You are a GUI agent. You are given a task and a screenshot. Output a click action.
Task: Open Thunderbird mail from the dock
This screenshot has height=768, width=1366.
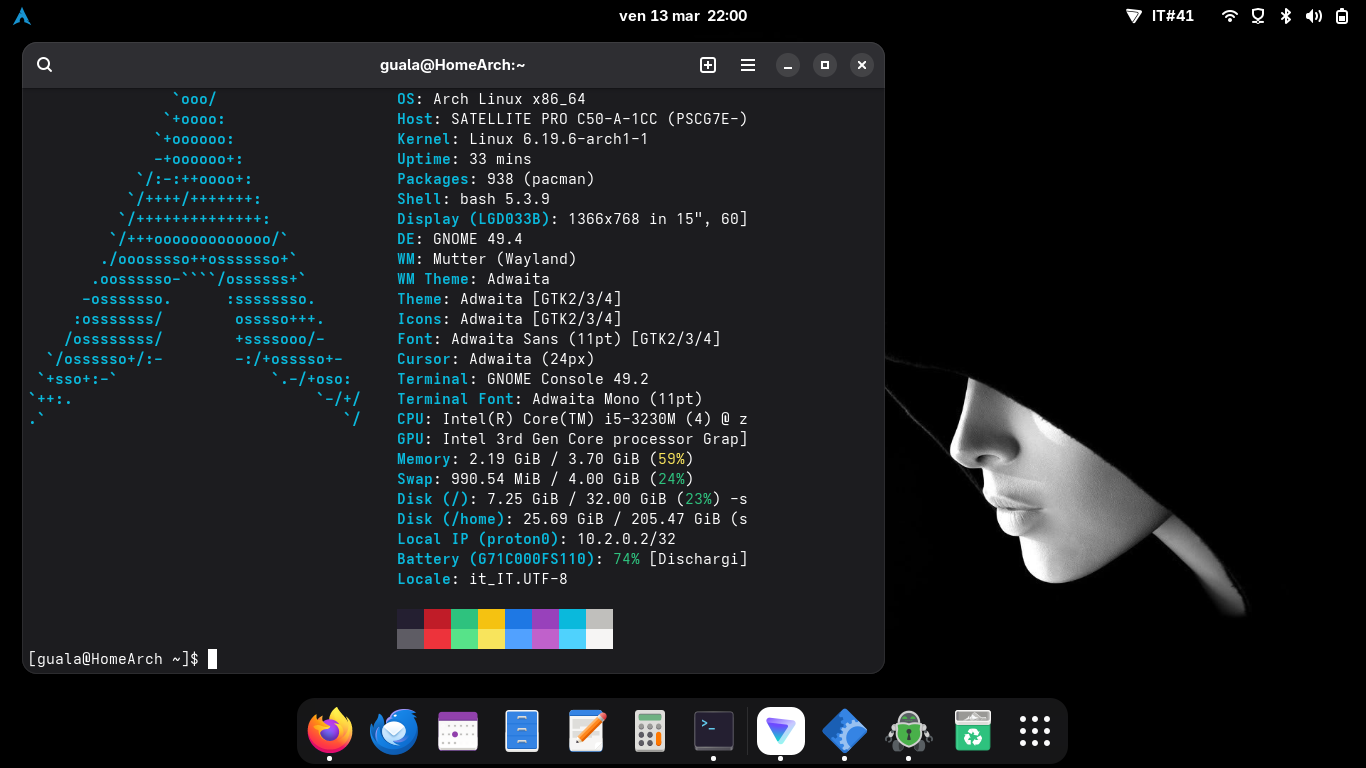394,731
